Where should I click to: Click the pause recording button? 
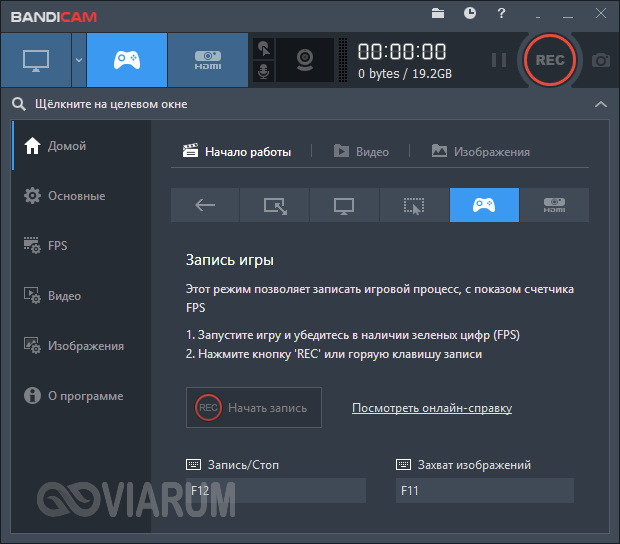(499, 60)
